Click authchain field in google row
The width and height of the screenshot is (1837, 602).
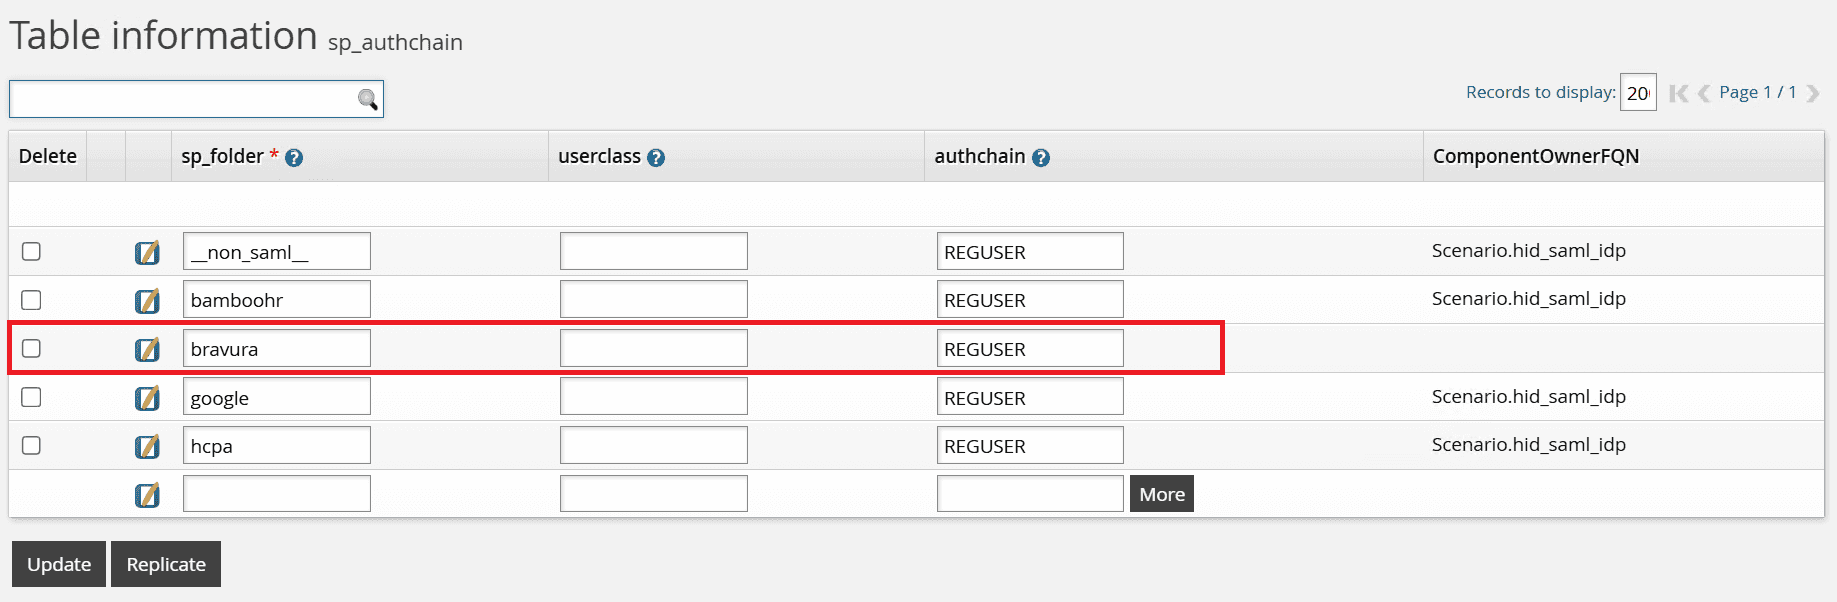pyautogui.click(x=1029, y=397)
